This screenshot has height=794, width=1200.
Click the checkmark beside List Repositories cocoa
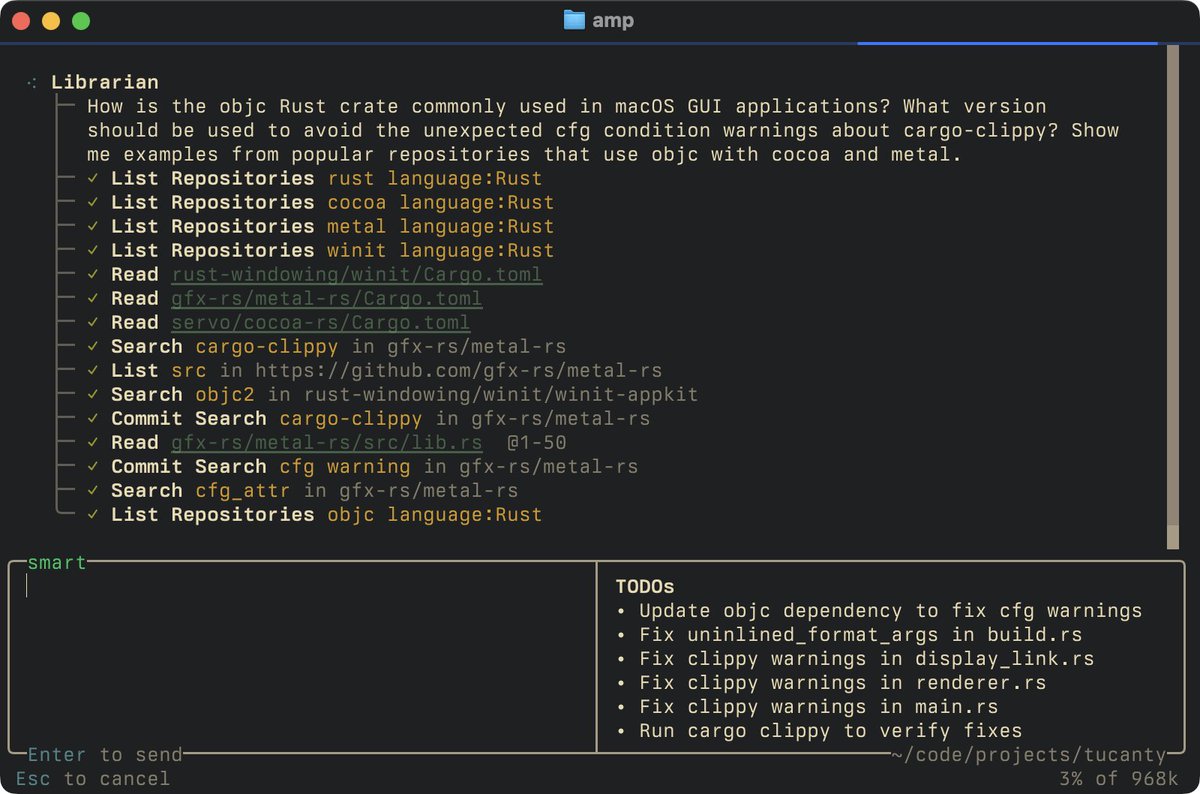[93, 203]
